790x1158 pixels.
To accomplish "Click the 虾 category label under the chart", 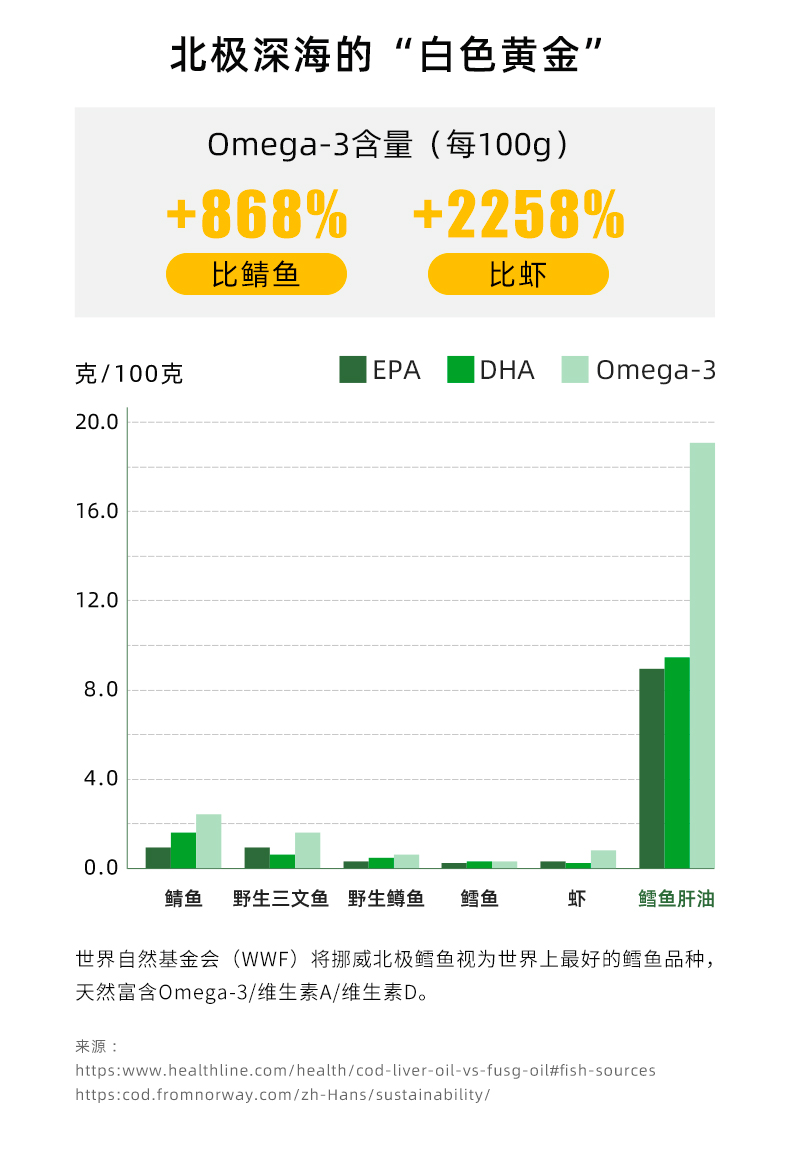I will (x=577, y=899).
